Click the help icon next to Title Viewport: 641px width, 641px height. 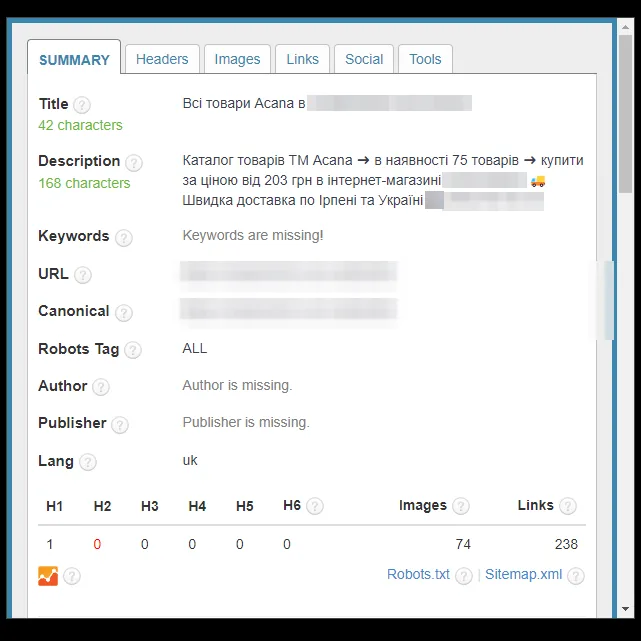(x=82, y=105)
